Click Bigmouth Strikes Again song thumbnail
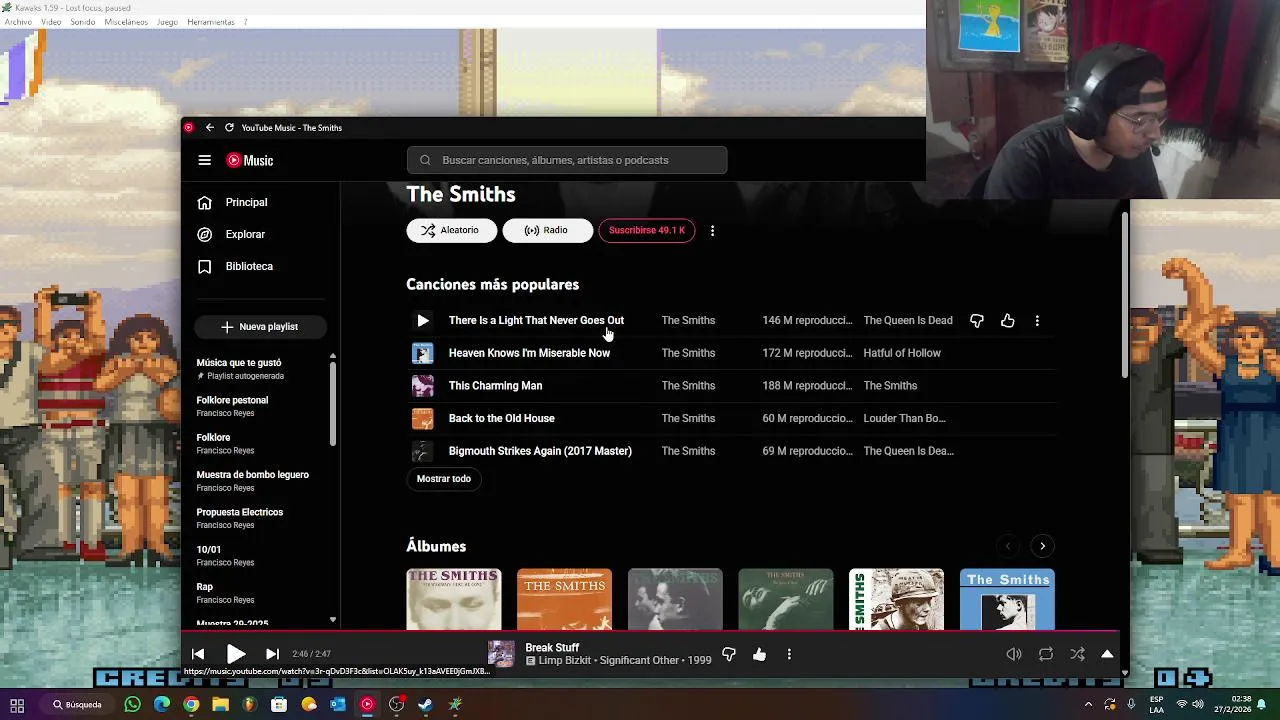 click(423, 451)
